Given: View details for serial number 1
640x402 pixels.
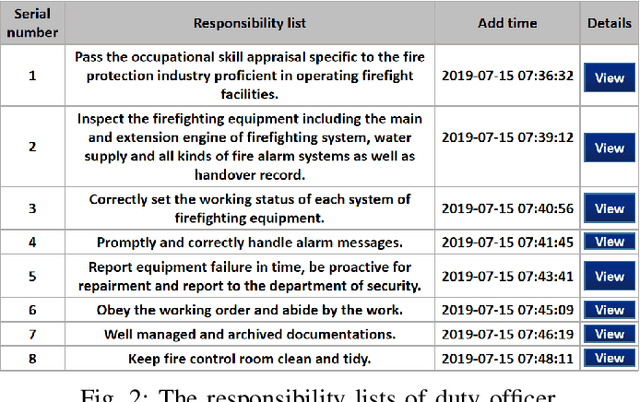Looking at the screenshot, I should 609,76.
